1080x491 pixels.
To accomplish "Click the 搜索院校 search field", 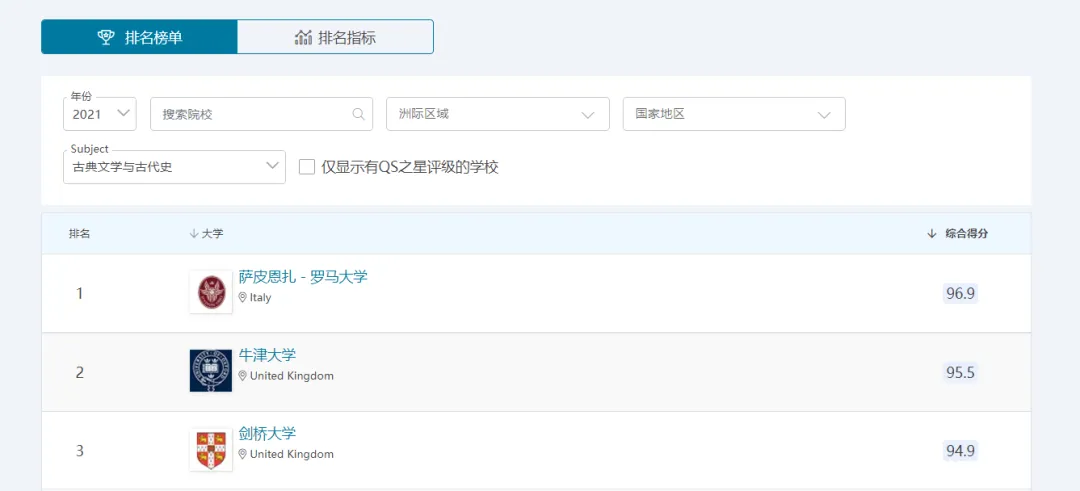I will click(262, 114).
